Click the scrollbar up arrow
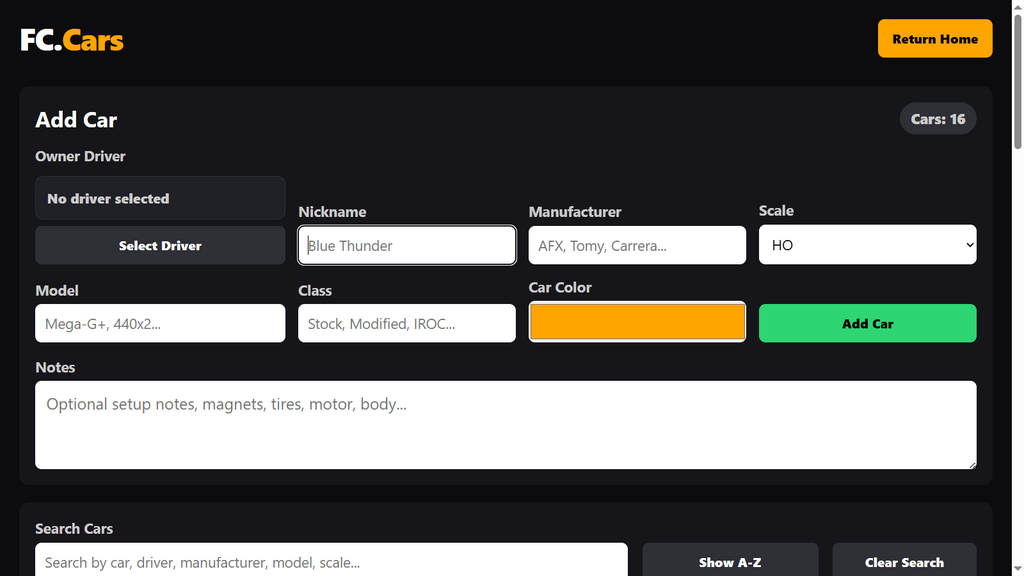The image size is (1024, 576). [1017, 5]
